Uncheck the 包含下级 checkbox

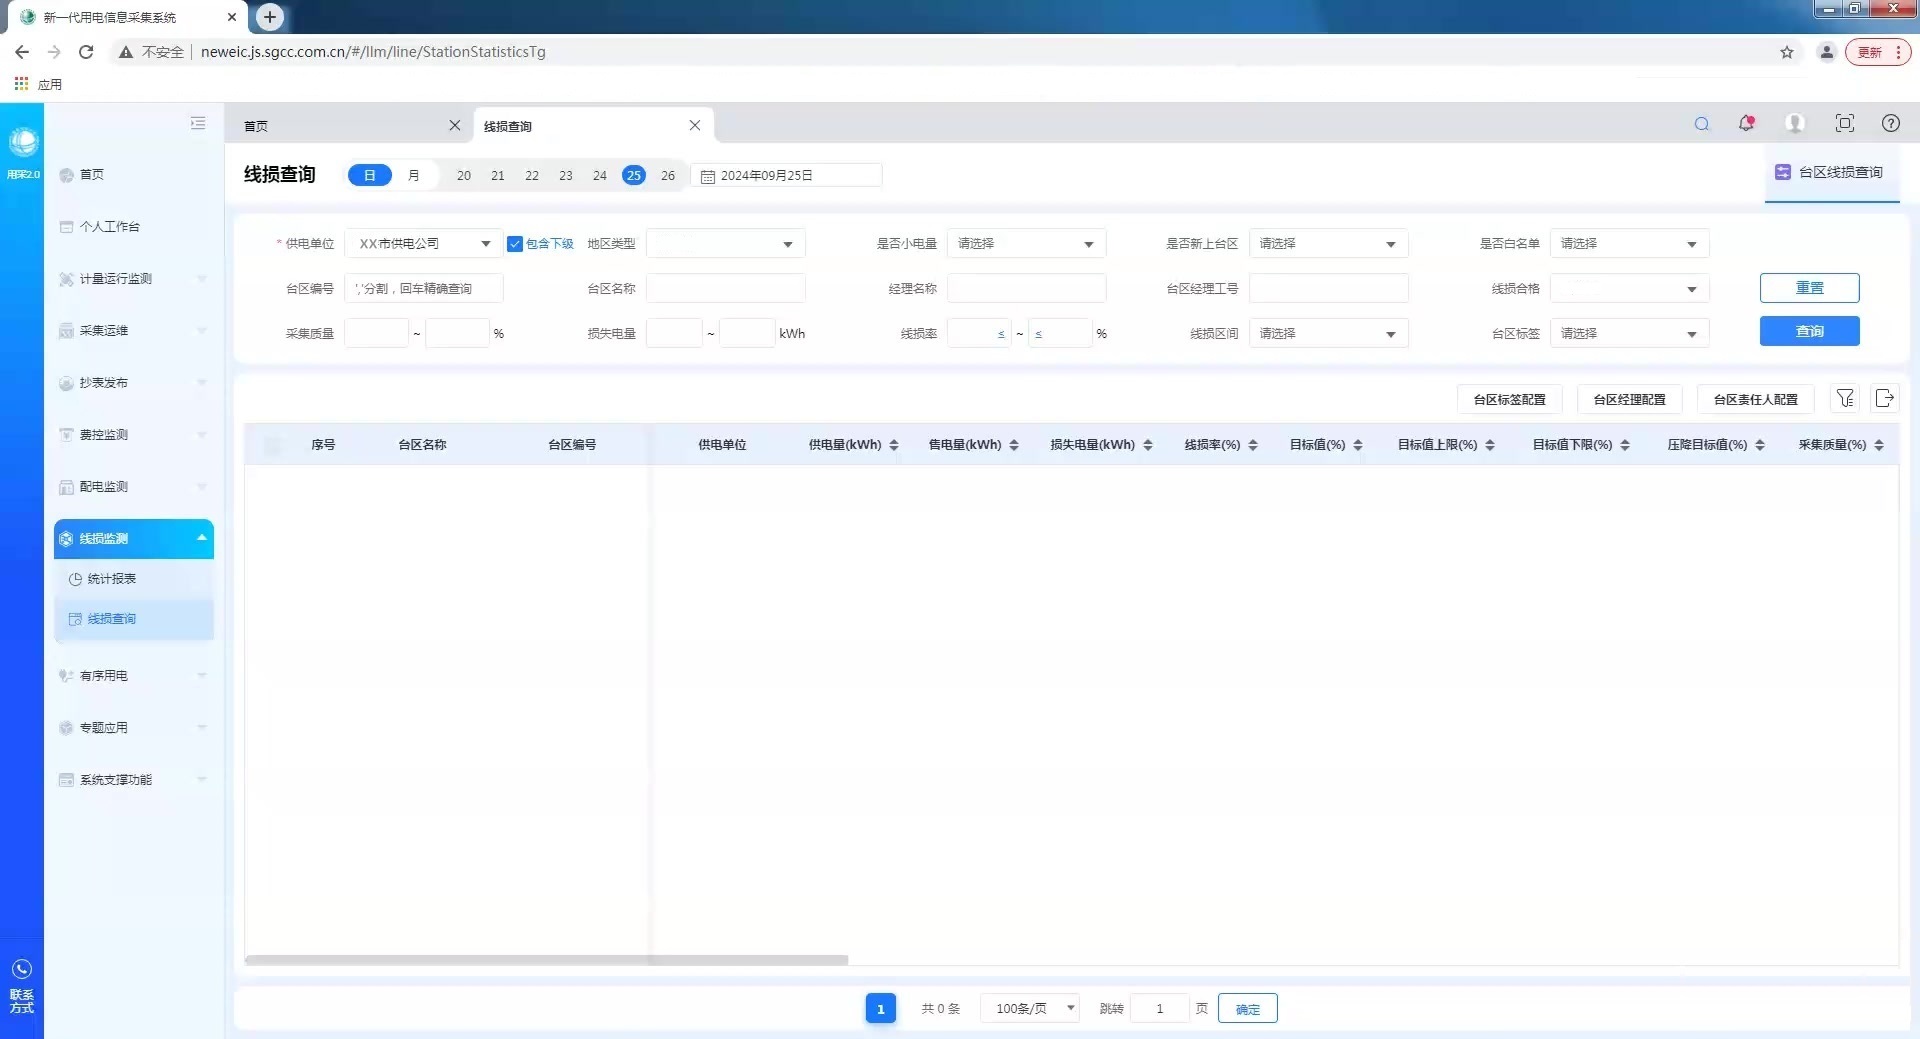pos(515,244)
